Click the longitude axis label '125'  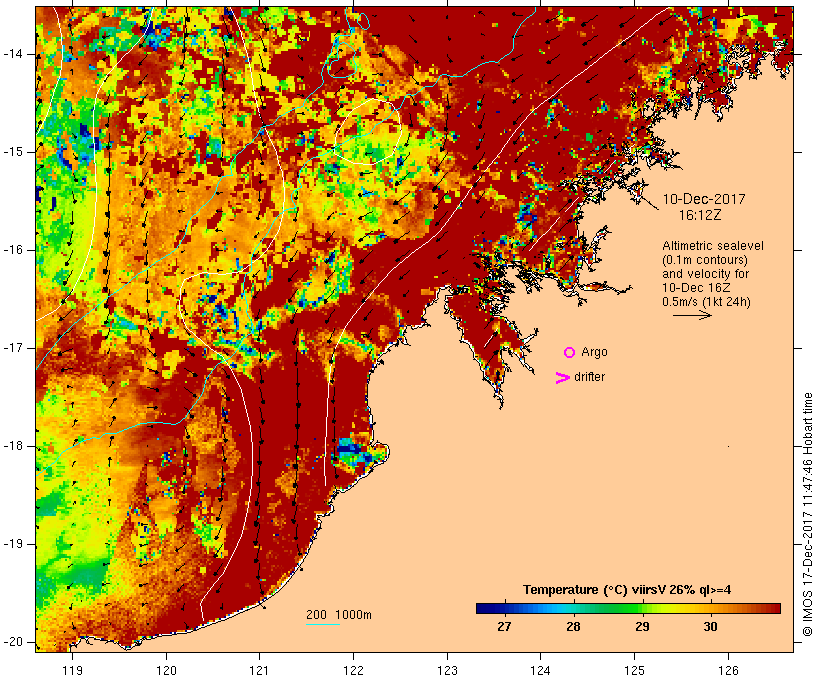coord(634,670)
